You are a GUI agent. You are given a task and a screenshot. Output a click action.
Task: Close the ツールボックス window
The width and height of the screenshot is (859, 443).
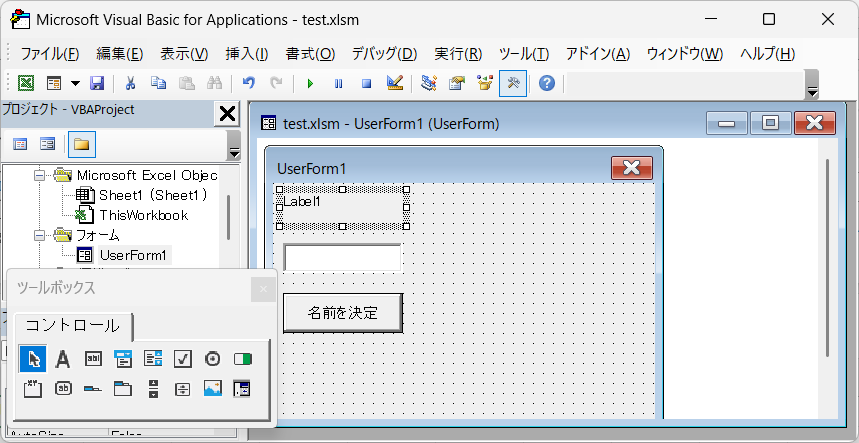pos(264,289)
